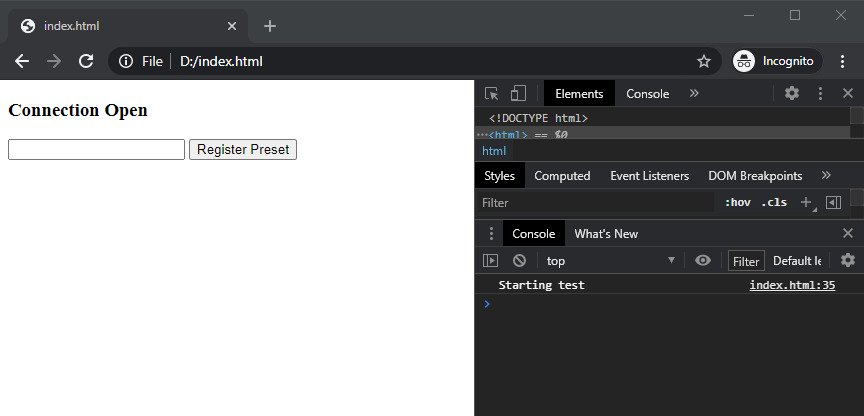
Task: Show more DevTools panels with the chevron
Action: (x=694, y=93)
